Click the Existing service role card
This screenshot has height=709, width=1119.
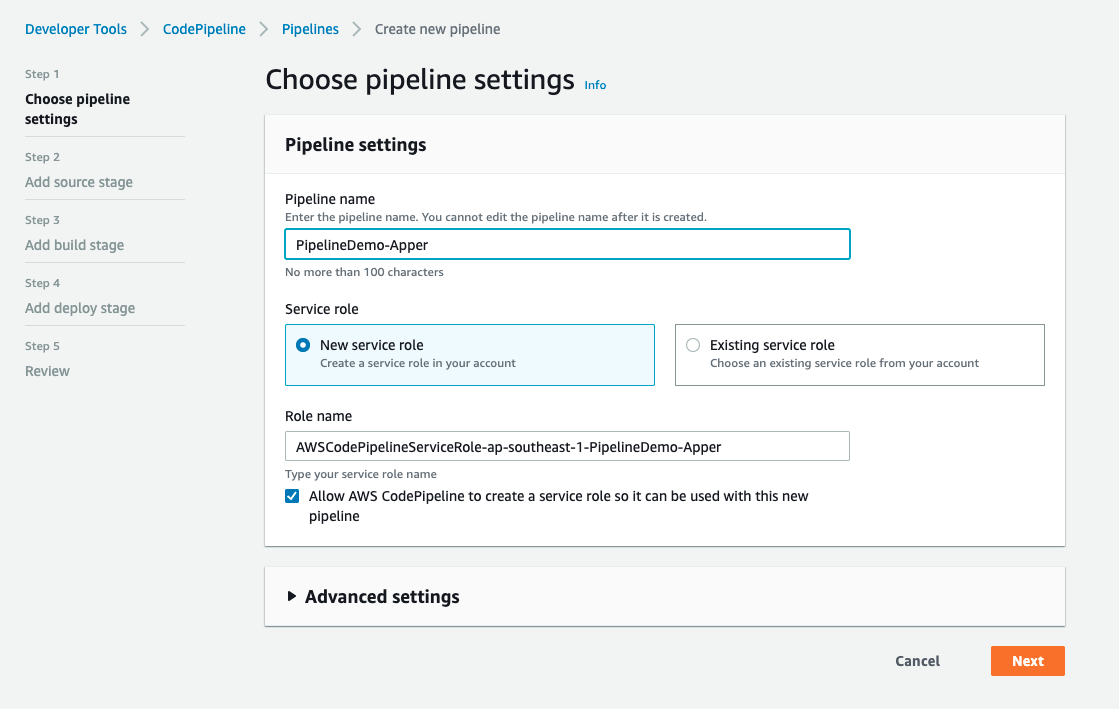pos(860,355)
